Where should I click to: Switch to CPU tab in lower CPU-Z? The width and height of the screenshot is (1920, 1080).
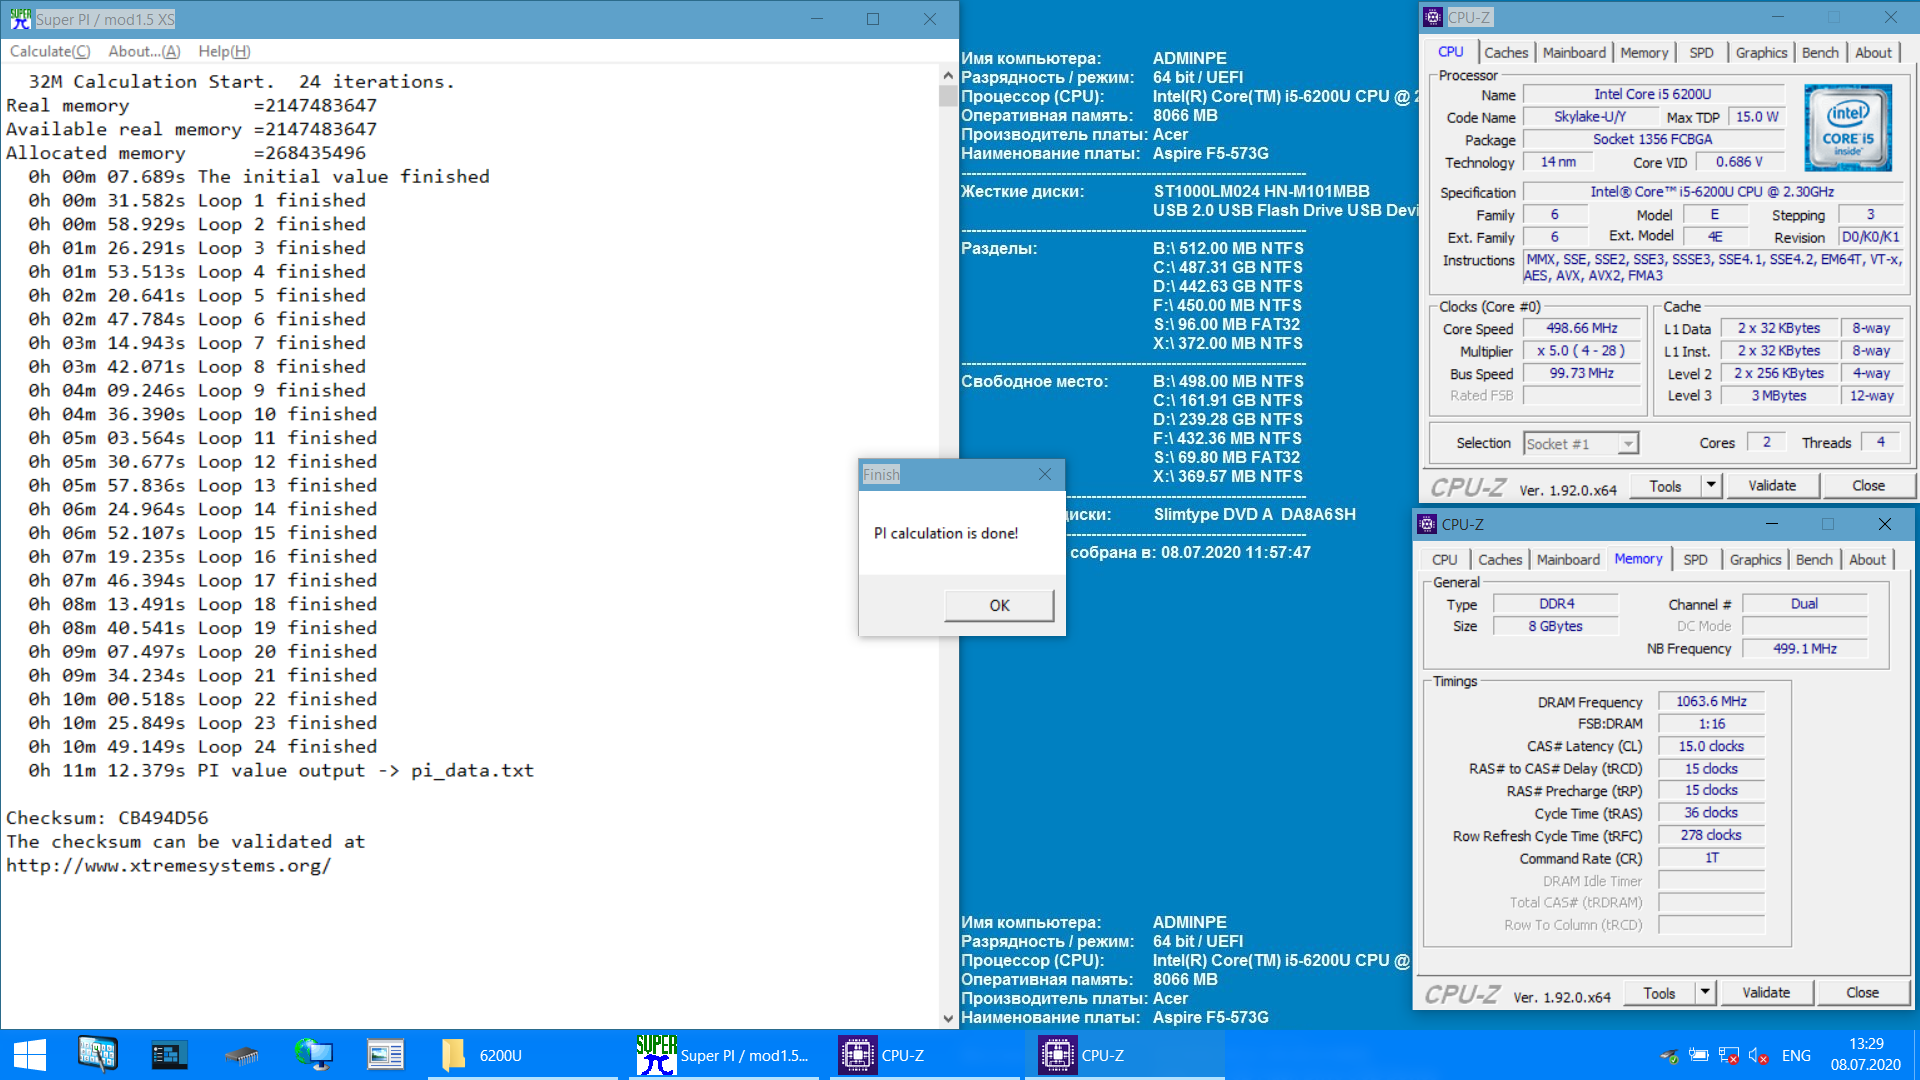pyautogui.click(x=1444, y=560)
